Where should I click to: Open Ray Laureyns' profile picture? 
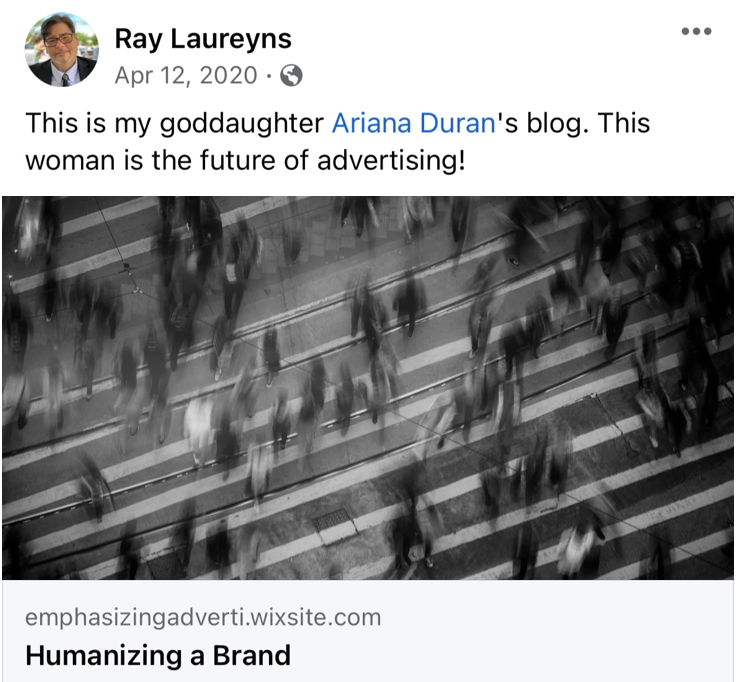tap(62, 50)
